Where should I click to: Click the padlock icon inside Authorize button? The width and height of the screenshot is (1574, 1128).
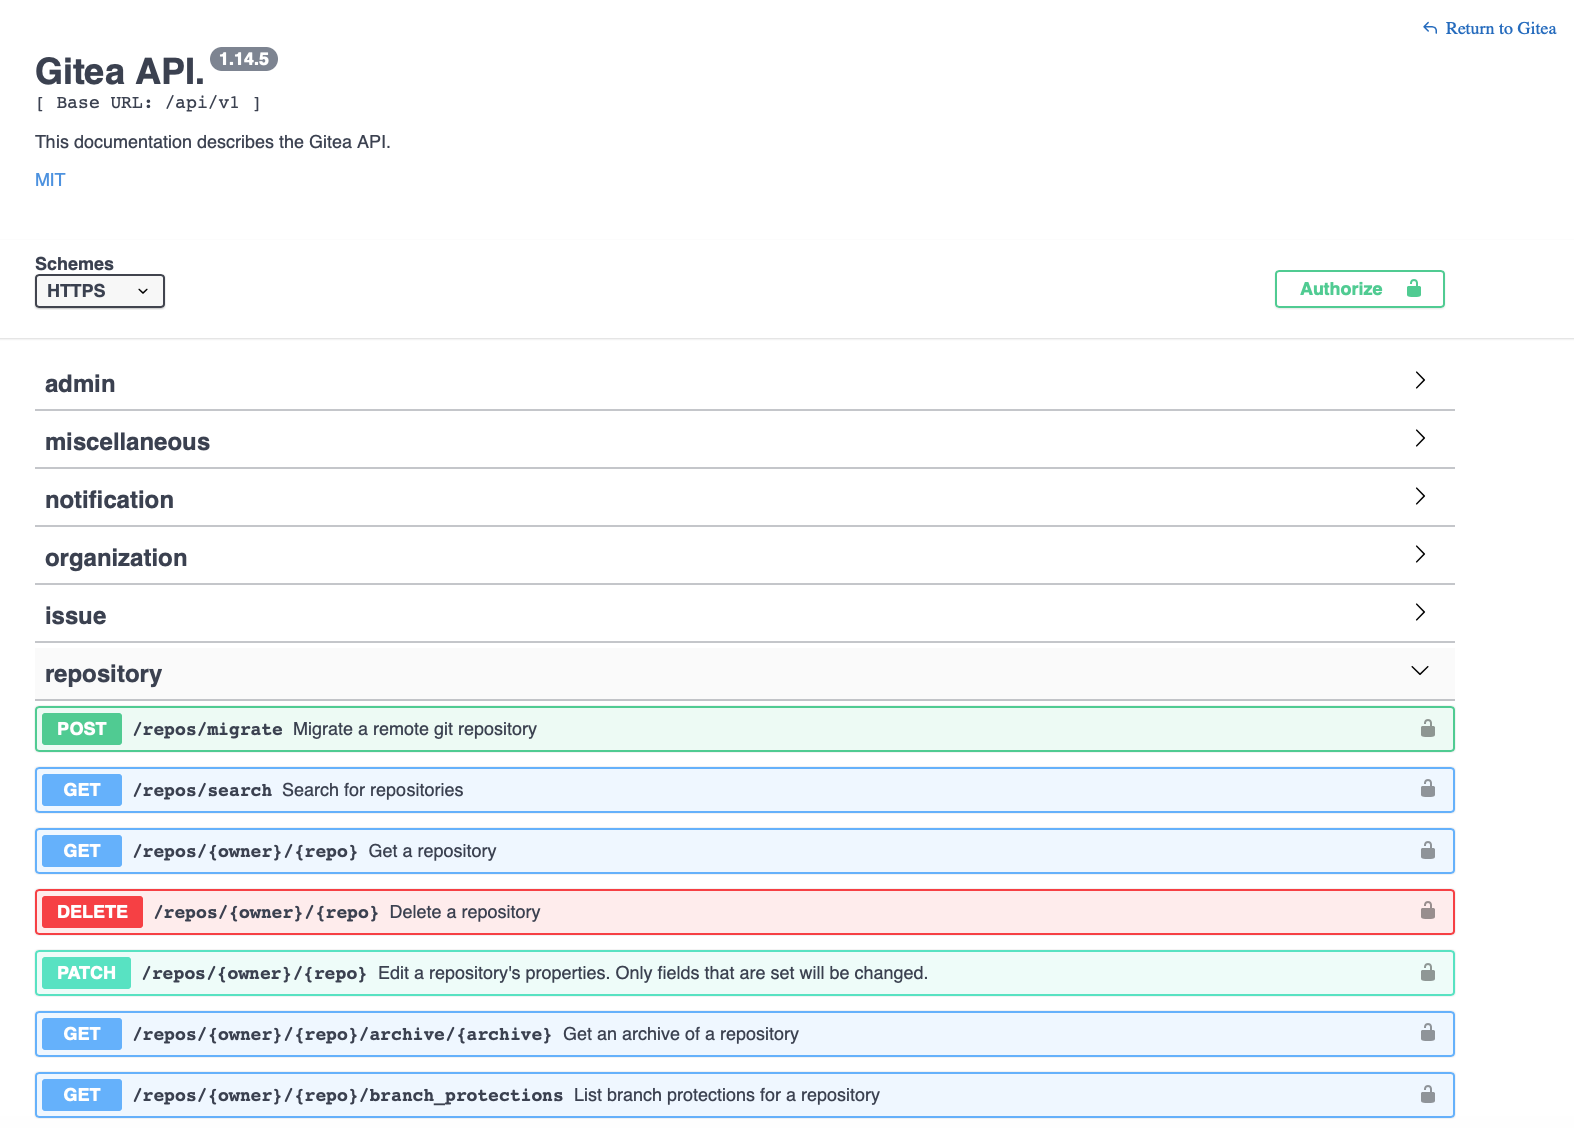click(x=1414, y=288)
